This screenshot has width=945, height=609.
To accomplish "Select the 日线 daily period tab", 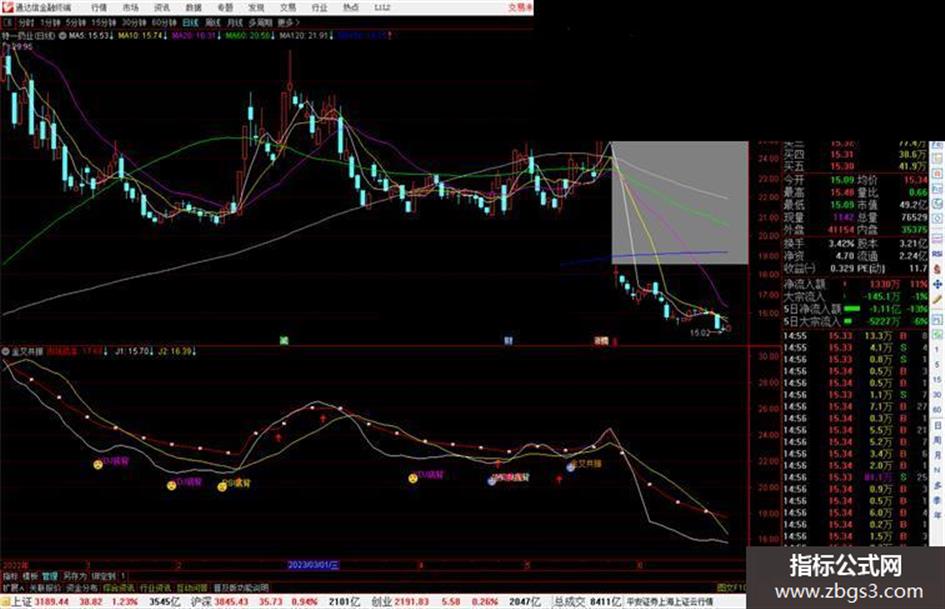I will pos(190,23).
